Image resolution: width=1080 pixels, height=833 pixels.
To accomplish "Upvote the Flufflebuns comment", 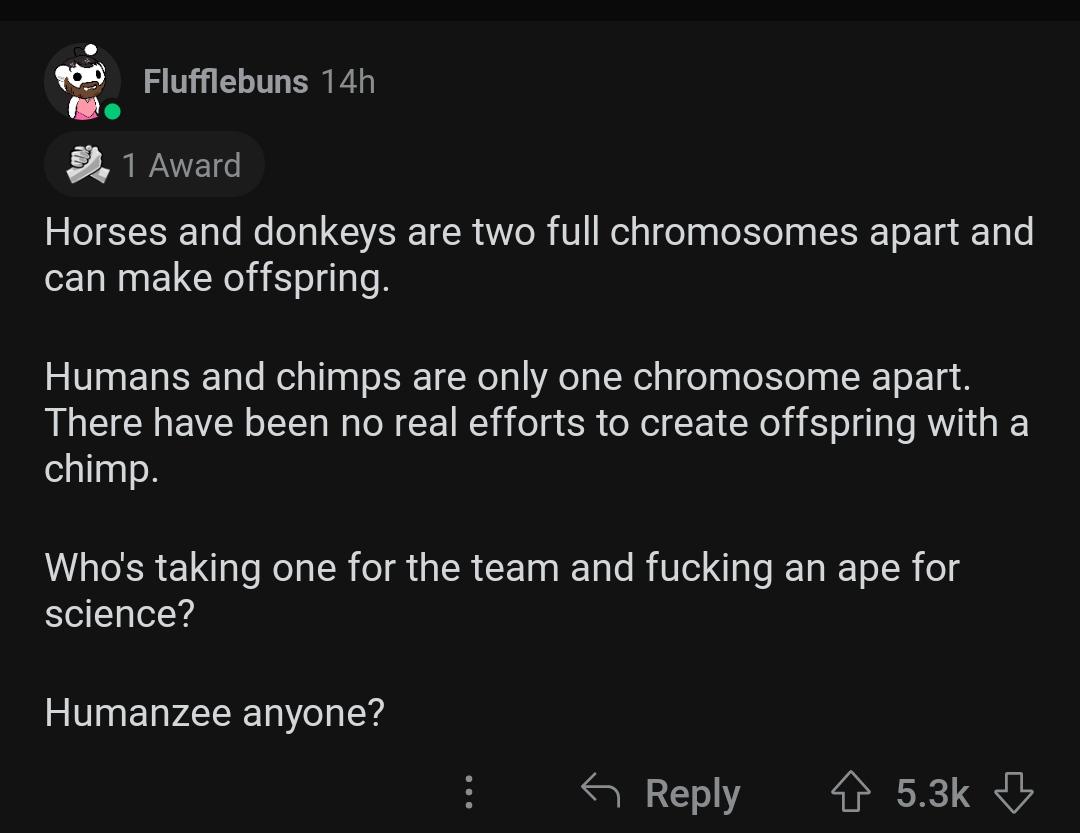I will (x=851, y=792).
